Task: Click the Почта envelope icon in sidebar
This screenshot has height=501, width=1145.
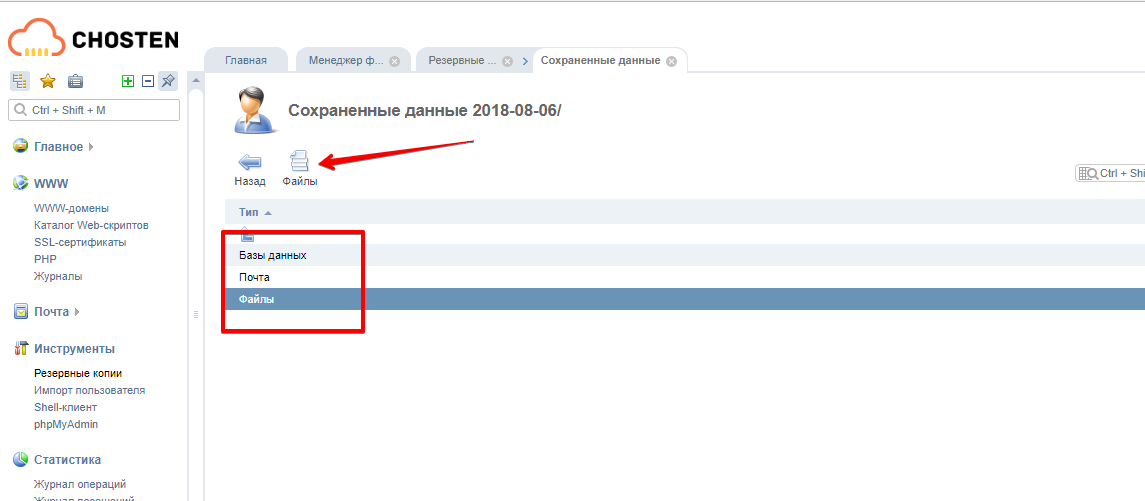Action: coord(21,312)
